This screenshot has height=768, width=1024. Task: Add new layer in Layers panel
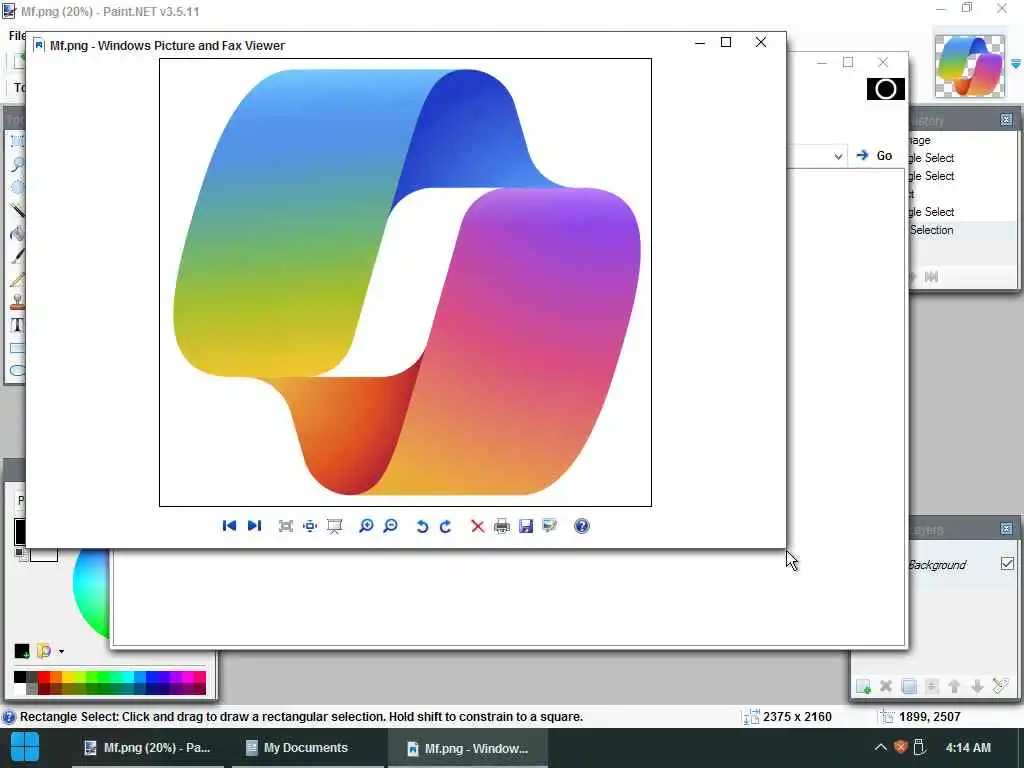pyautogui.click(x=863, y=686)
